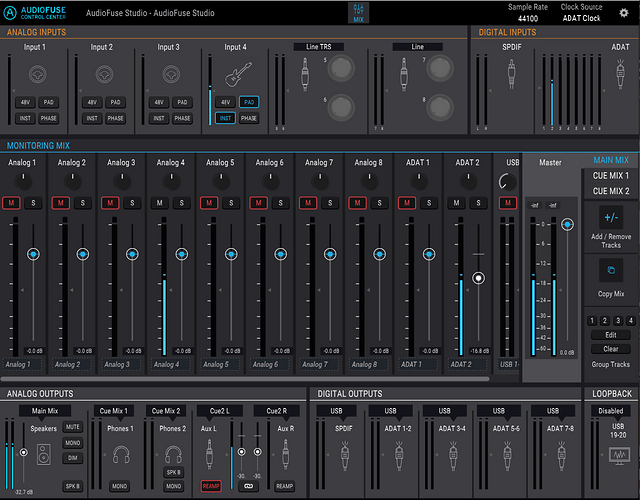This screenshot has height=500, width=640.
Task: Toggle REAMP on Aux L output
Action: tap(211, 486)
